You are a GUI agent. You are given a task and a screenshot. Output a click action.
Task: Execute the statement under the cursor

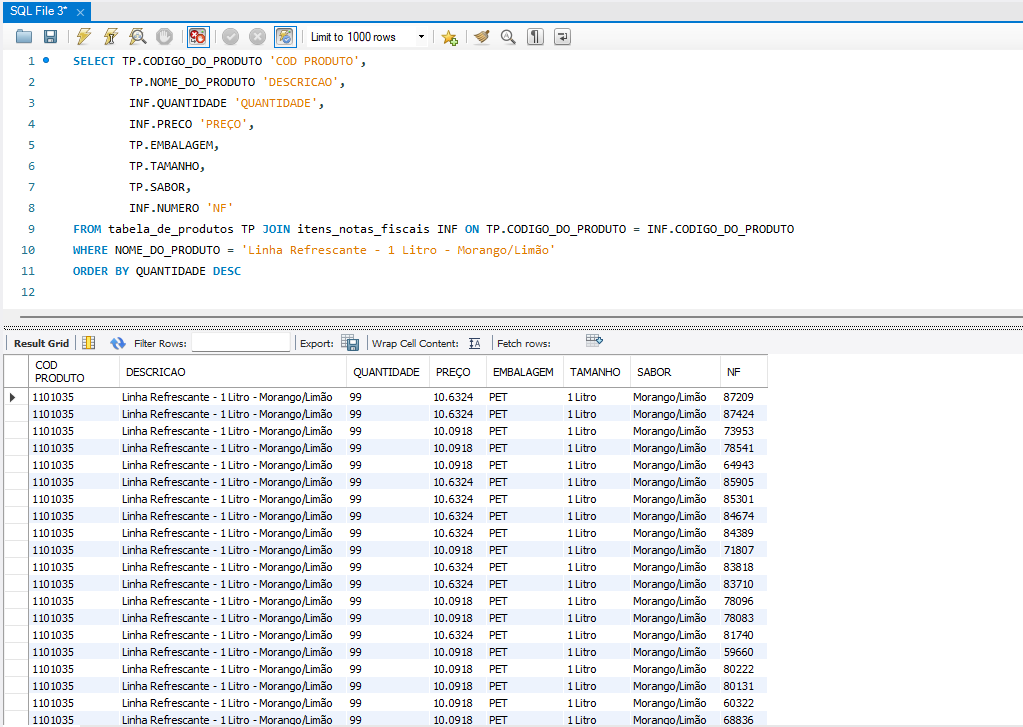point(111,37)
